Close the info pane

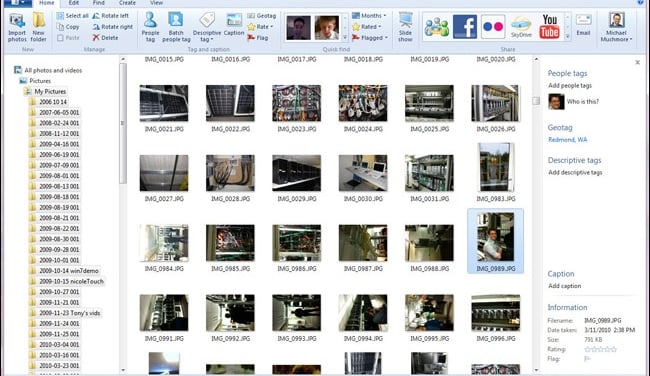(638, 62)
